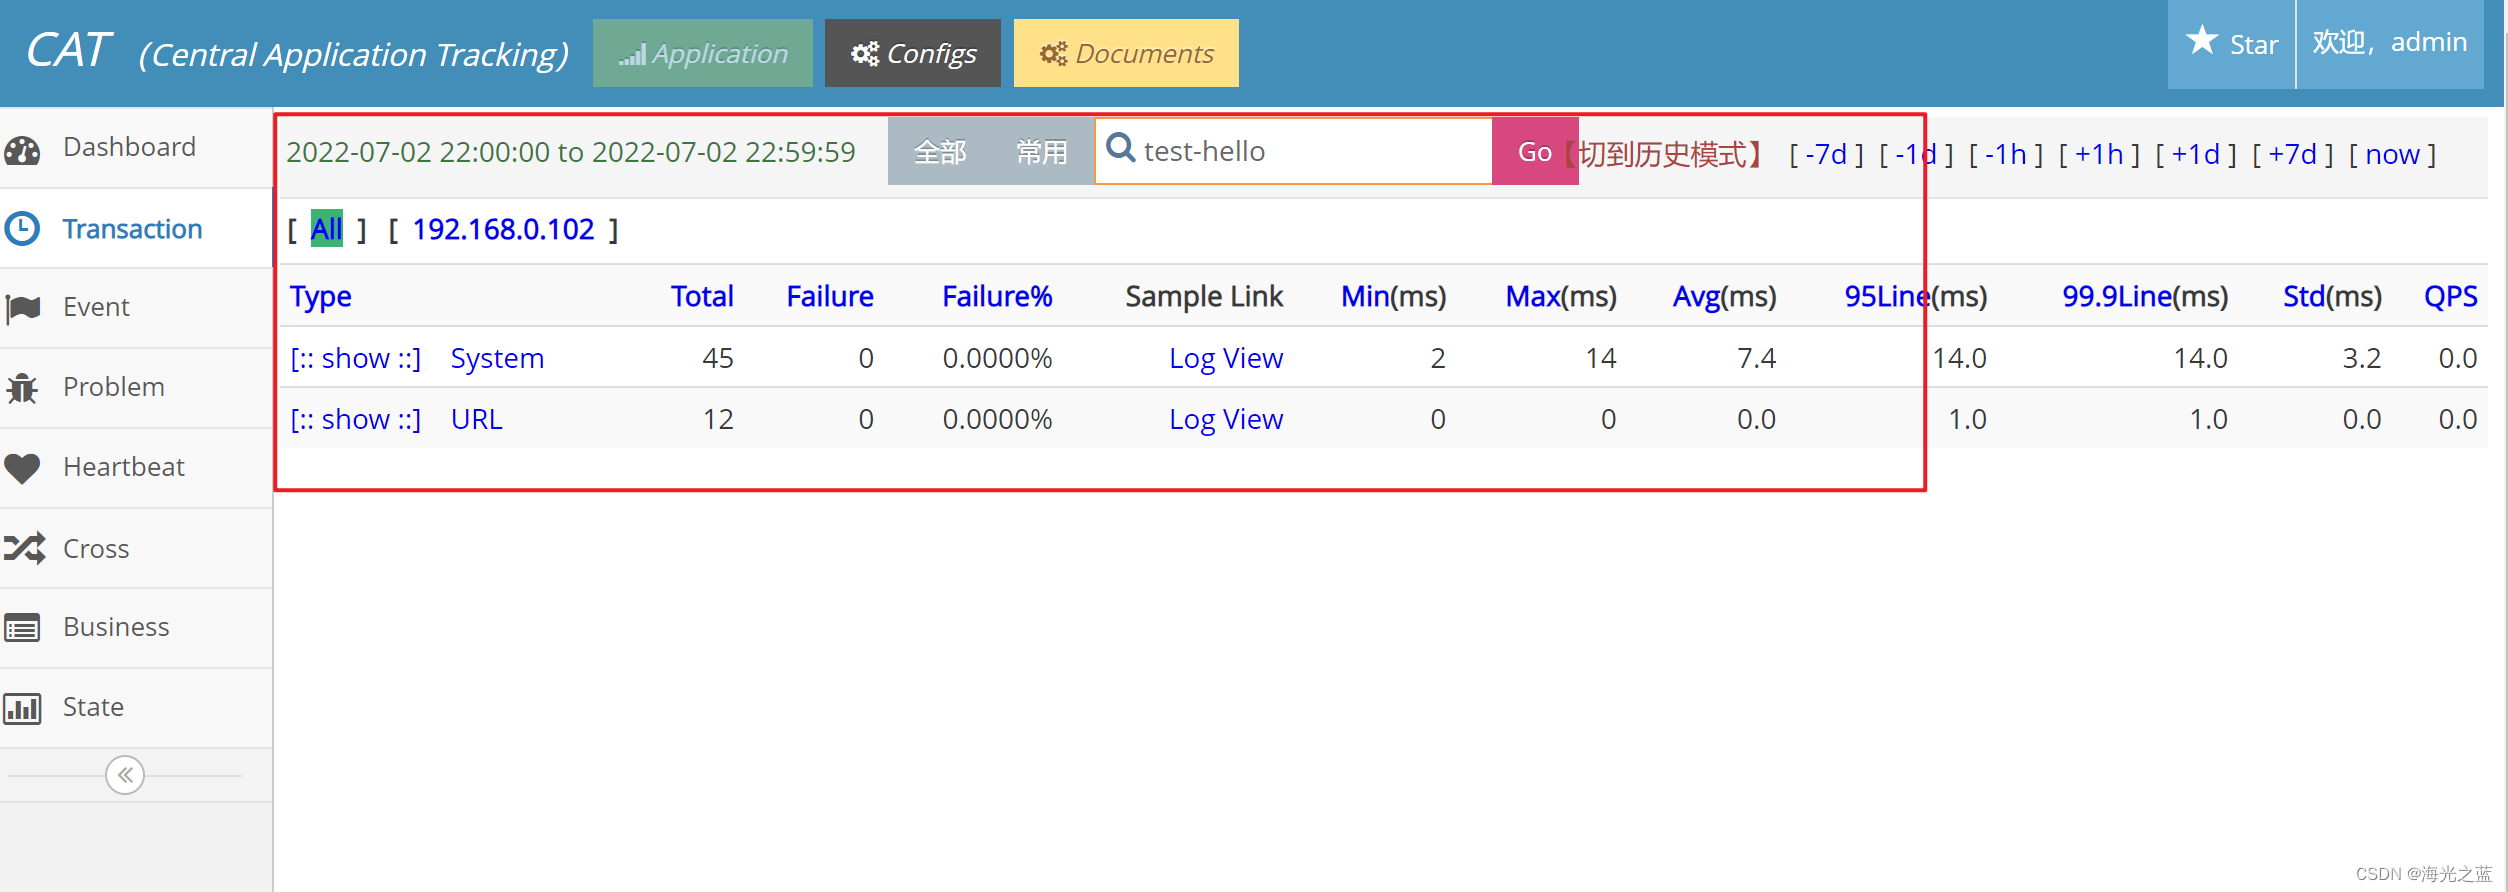Open the Transaction menu item
The width and height of the screenshot is (2508, 892).
[x=136, y=229]
